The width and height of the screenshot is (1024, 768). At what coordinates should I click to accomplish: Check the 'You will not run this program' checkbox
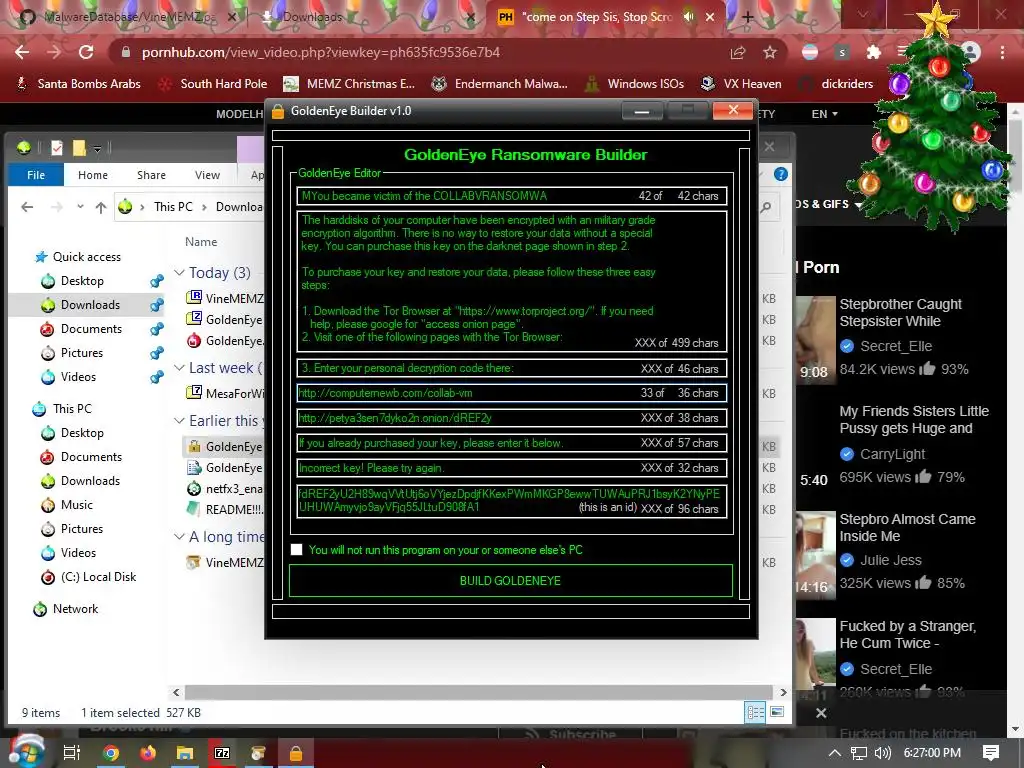point(296,550)
